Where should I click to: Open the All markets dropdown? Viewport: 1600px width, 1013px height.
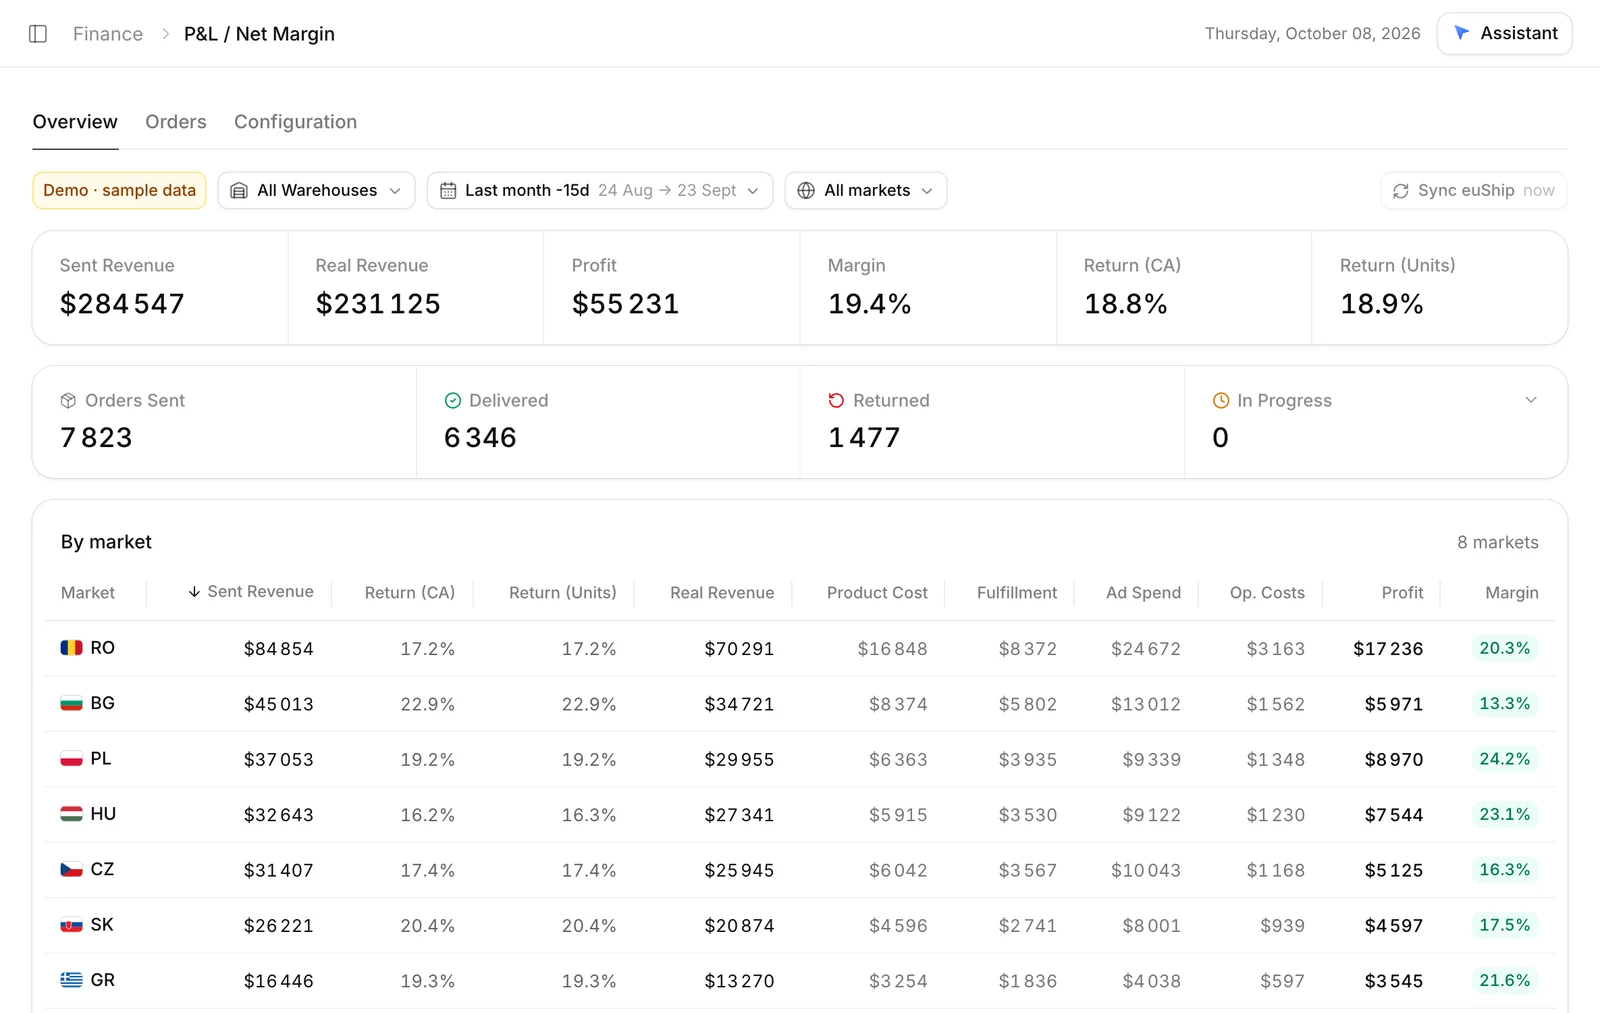pos(866,191)
